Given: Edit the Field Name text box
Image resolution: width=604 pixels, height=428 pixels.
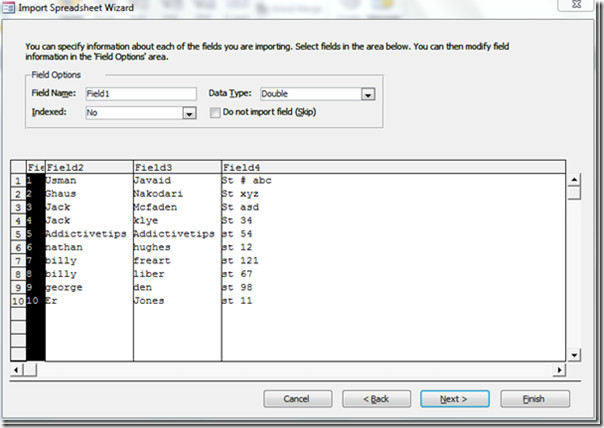Looking at the screenshot, I should click(x=141, y=94).
